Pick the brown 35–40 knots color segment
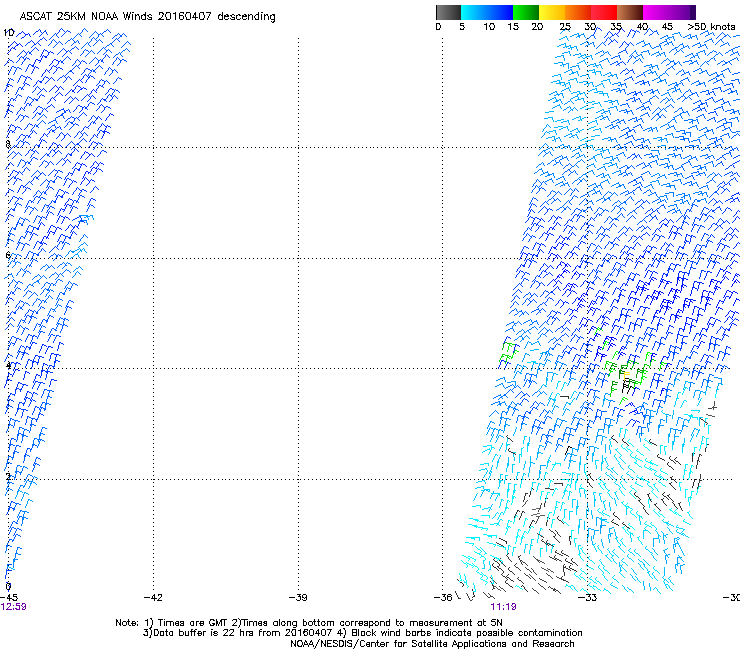 click(x=630, y=12)
